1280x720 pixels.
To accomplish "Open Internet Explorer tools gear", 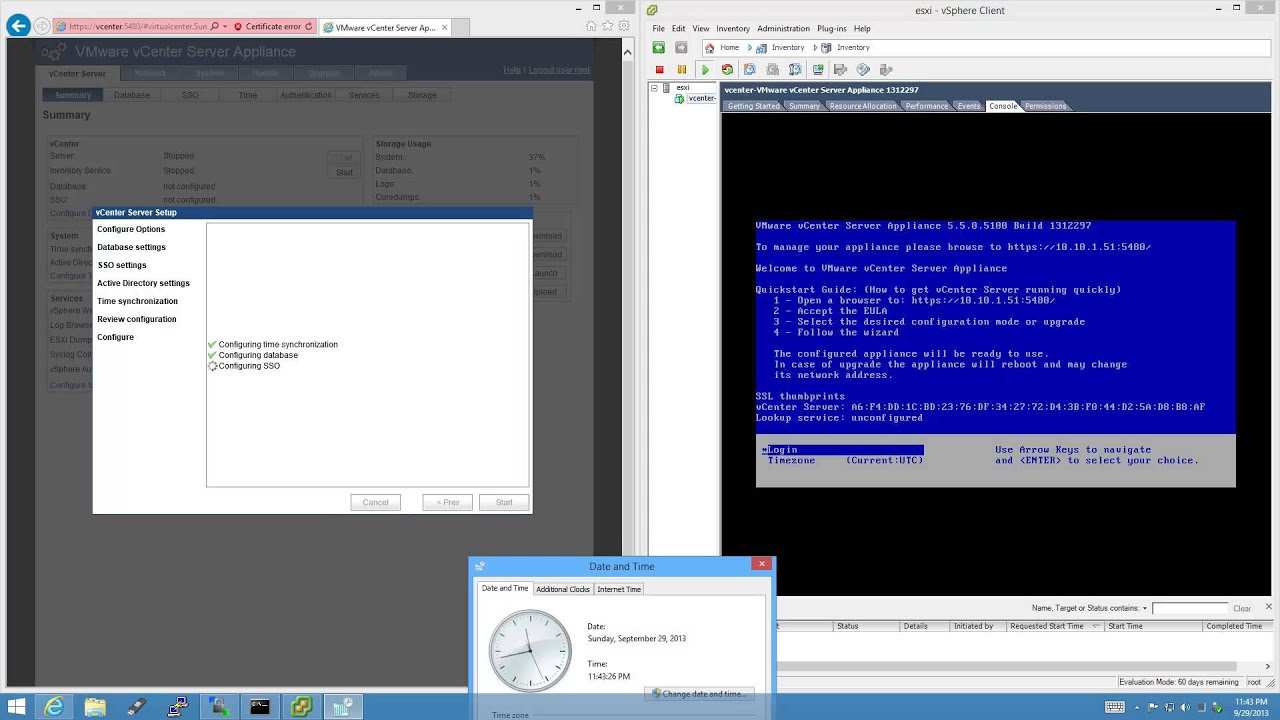I will (625, 26).
